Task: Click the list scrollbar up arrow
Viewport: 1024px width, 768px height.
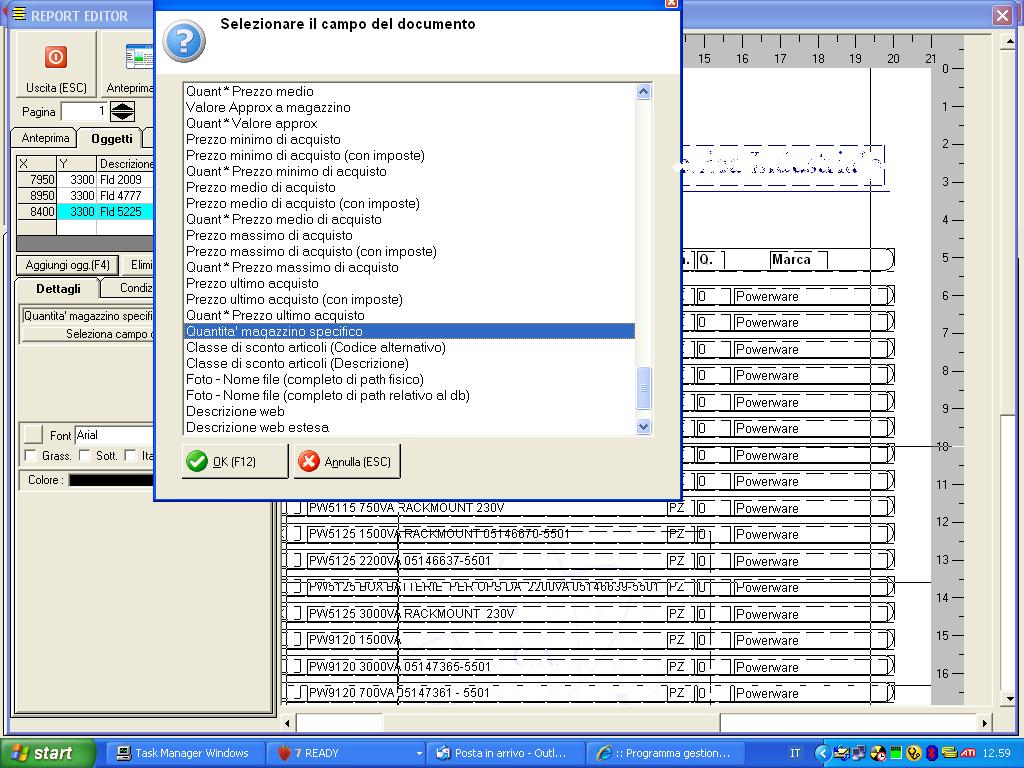Action: [x=643, y=92]
